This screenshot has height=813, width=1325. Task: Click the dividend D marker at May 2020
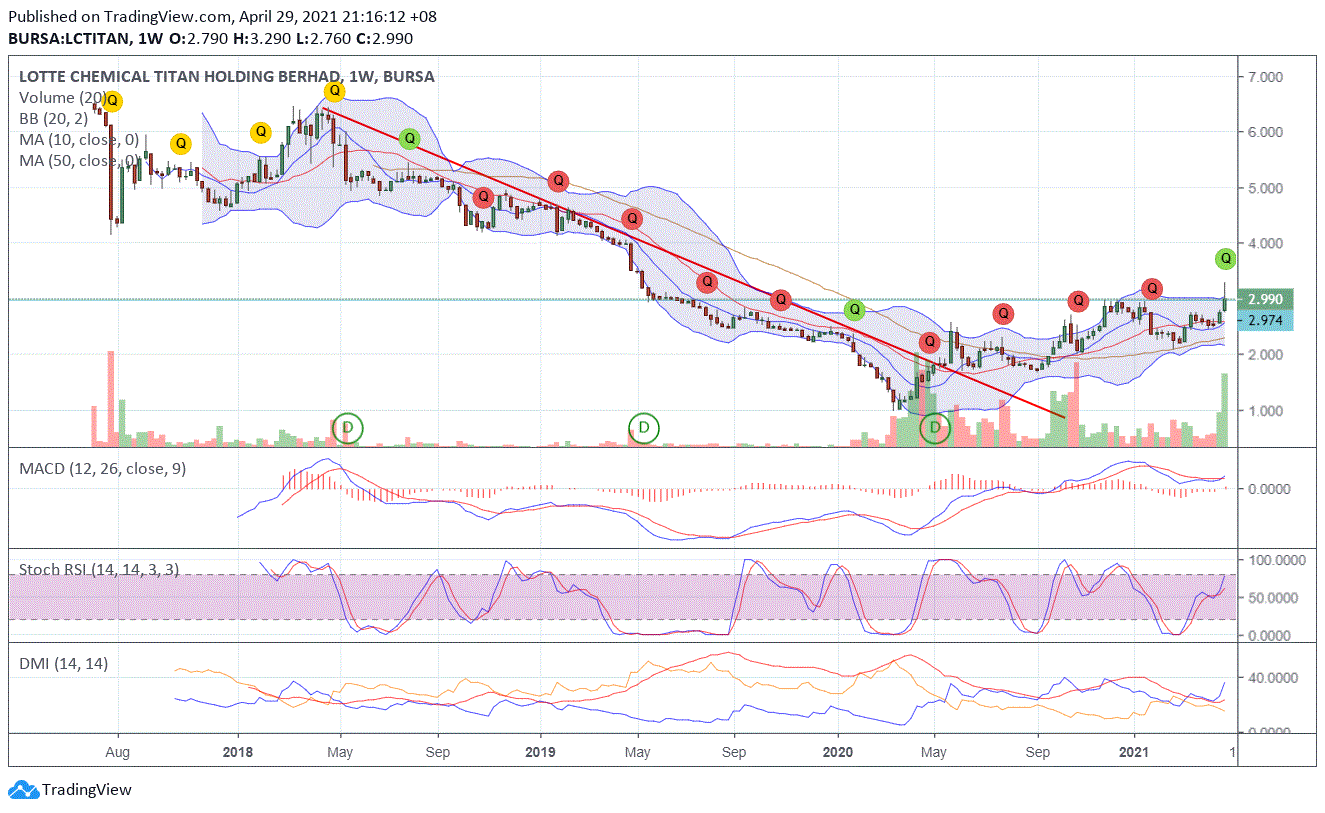pyautogui.click(x=935, y=428)
